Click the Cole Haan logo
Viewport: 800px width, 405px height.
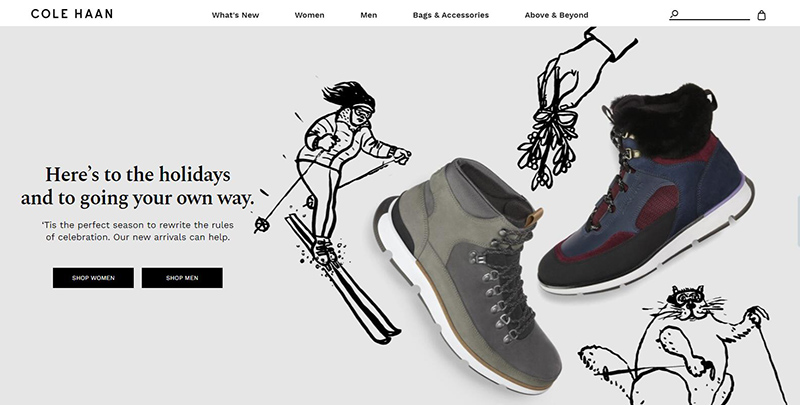(72, 14)
